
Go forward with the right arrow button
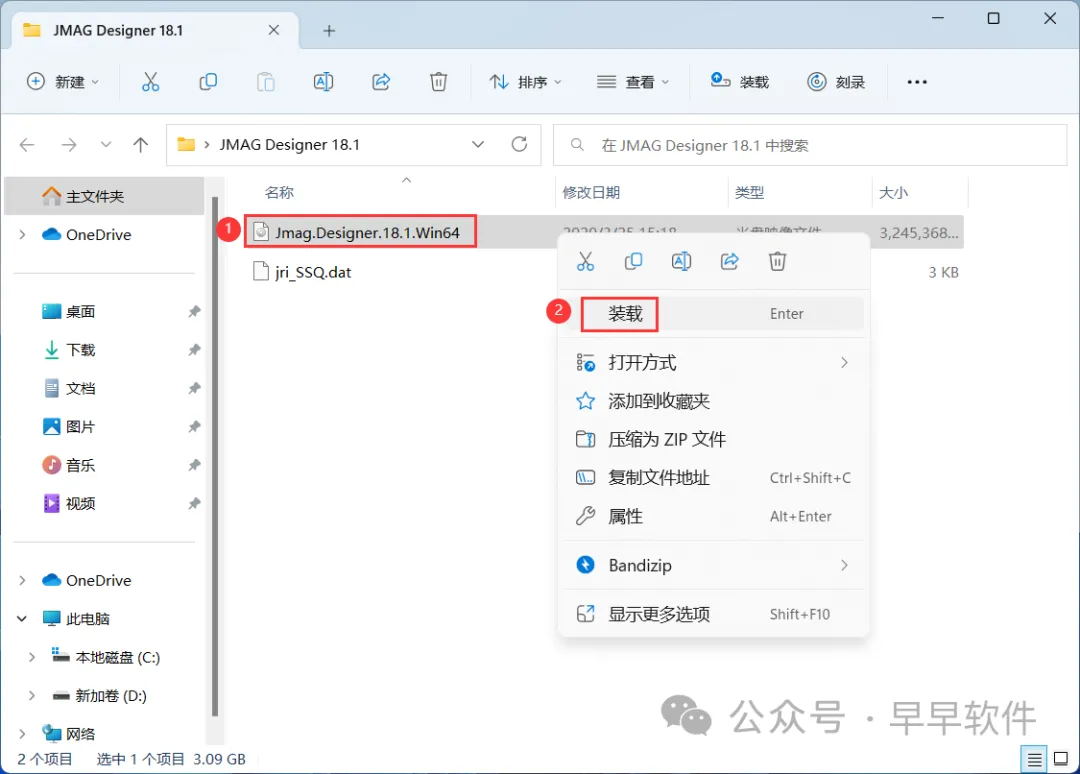[69, 145]
